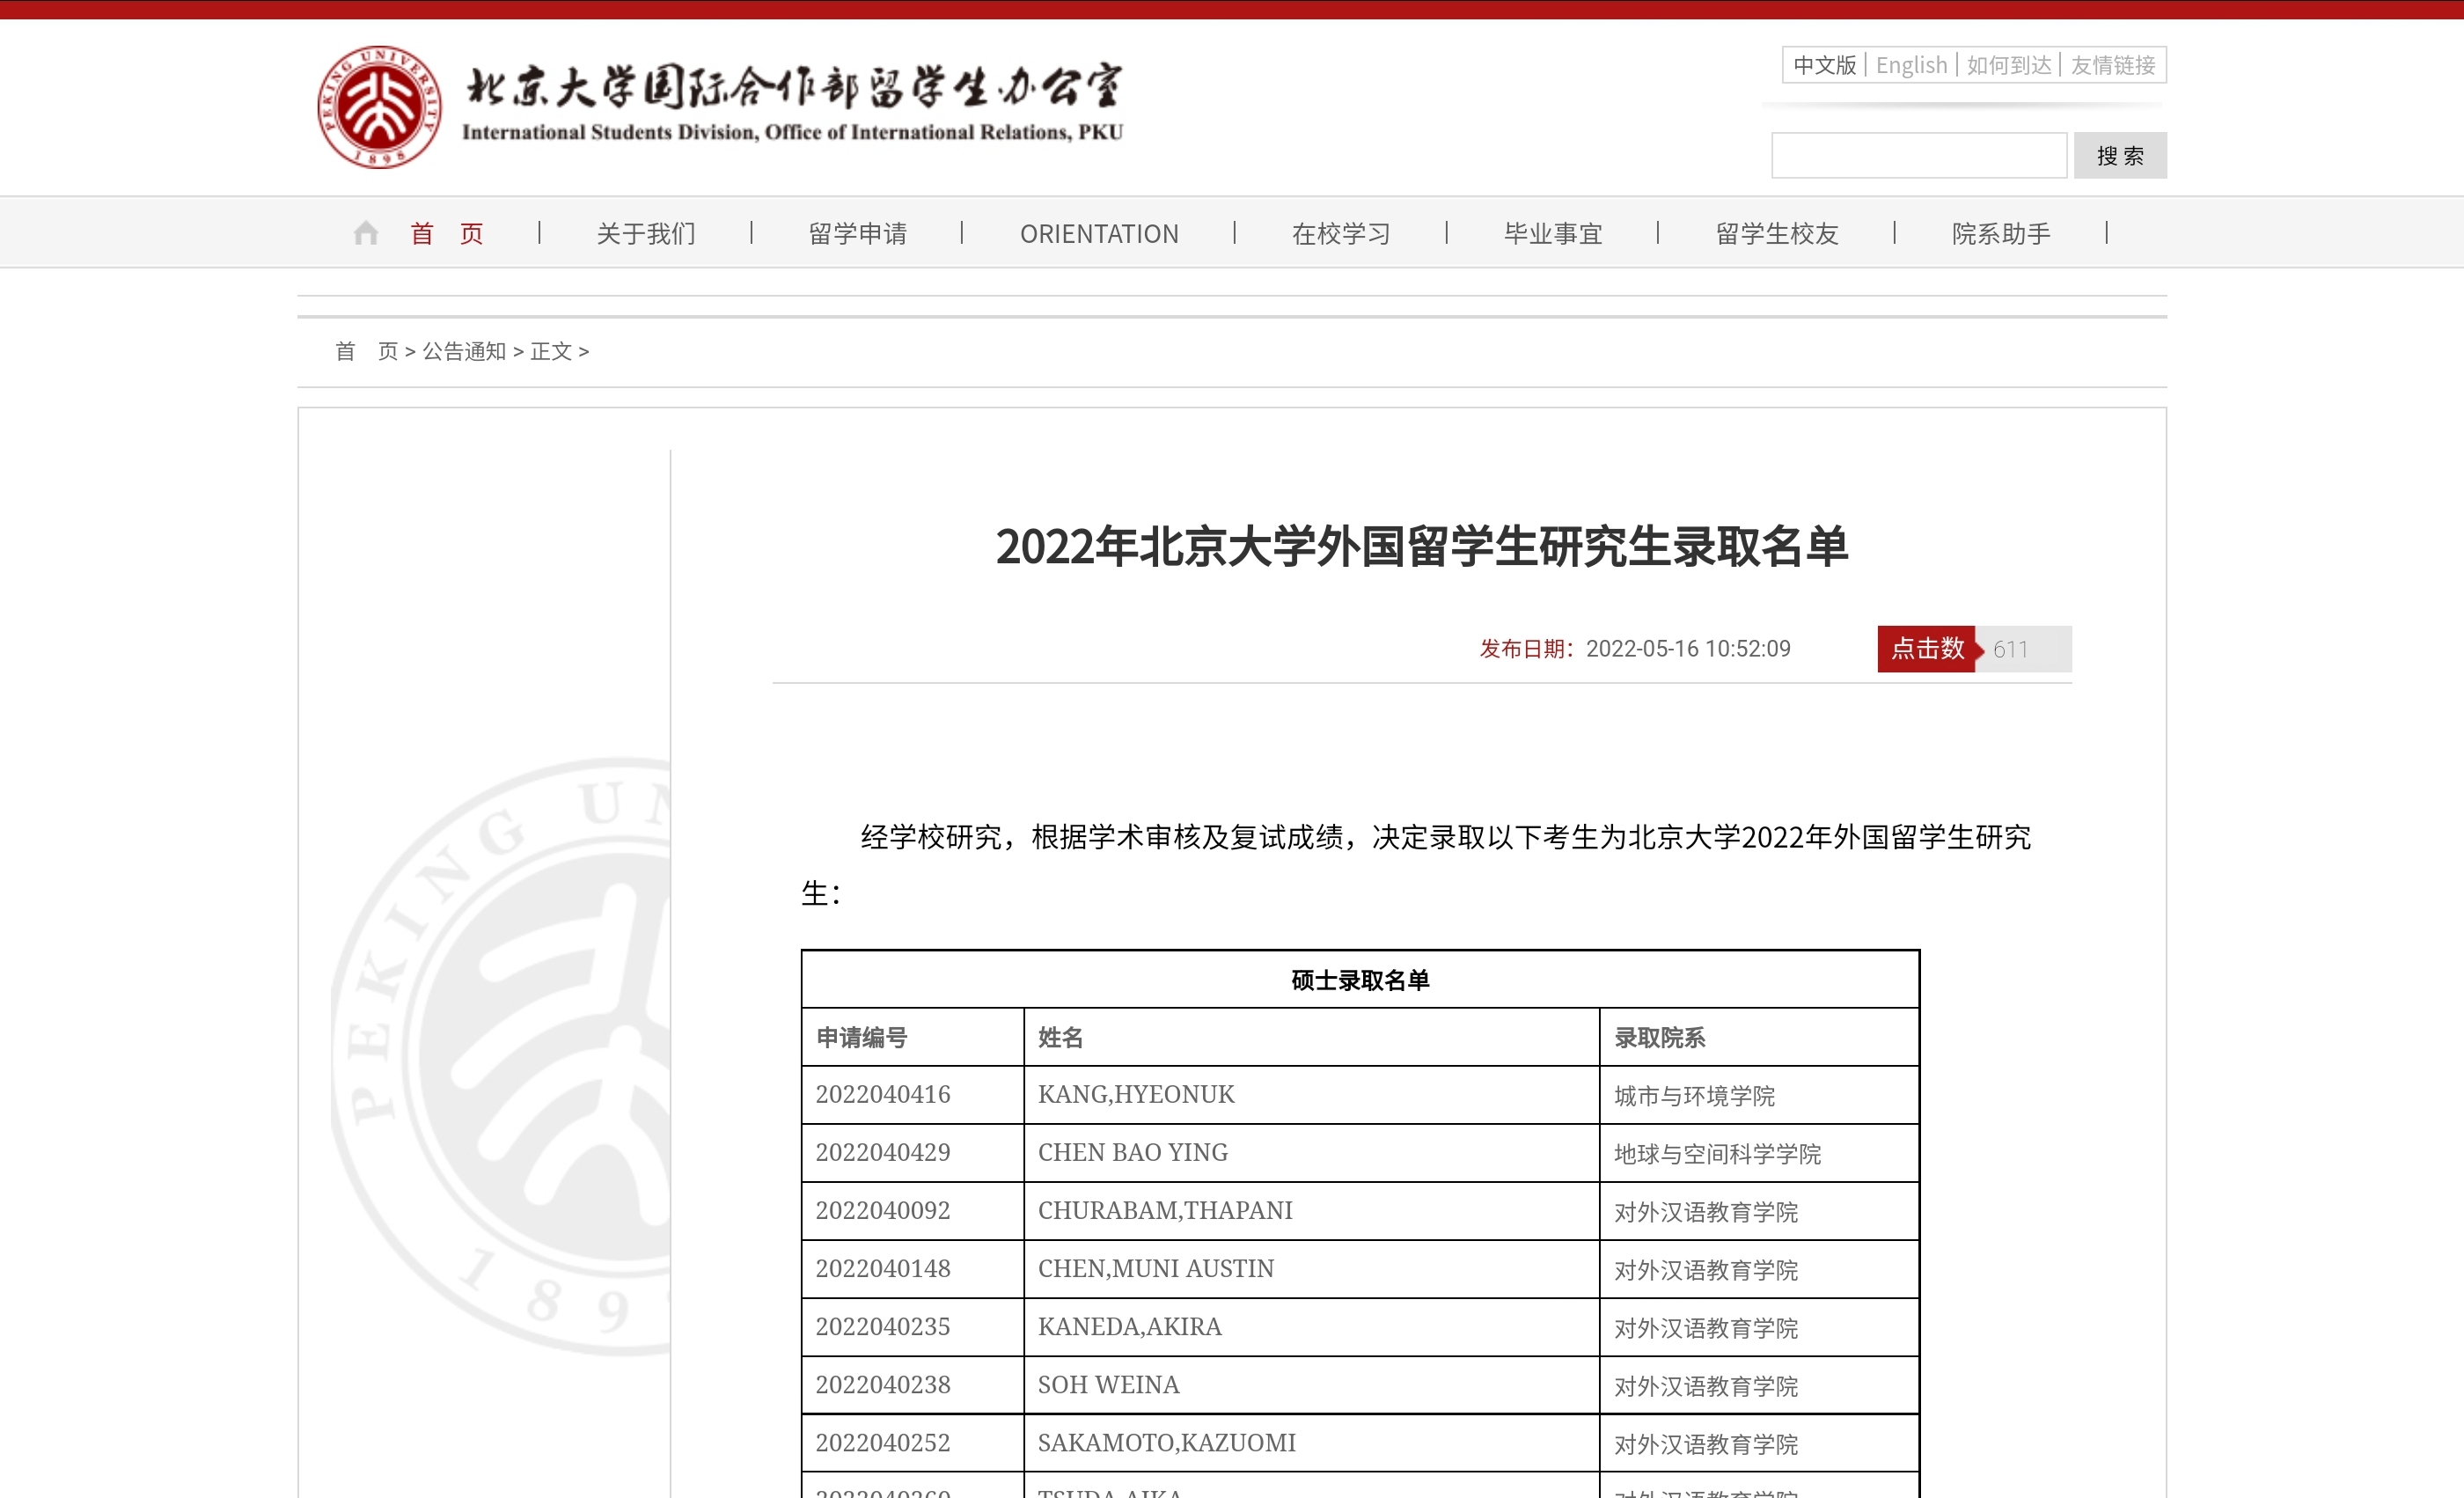Open the 如何到达 link
This screenshot has width=2464, height=1498.
pyautogui.click(x=2008, y=66)
